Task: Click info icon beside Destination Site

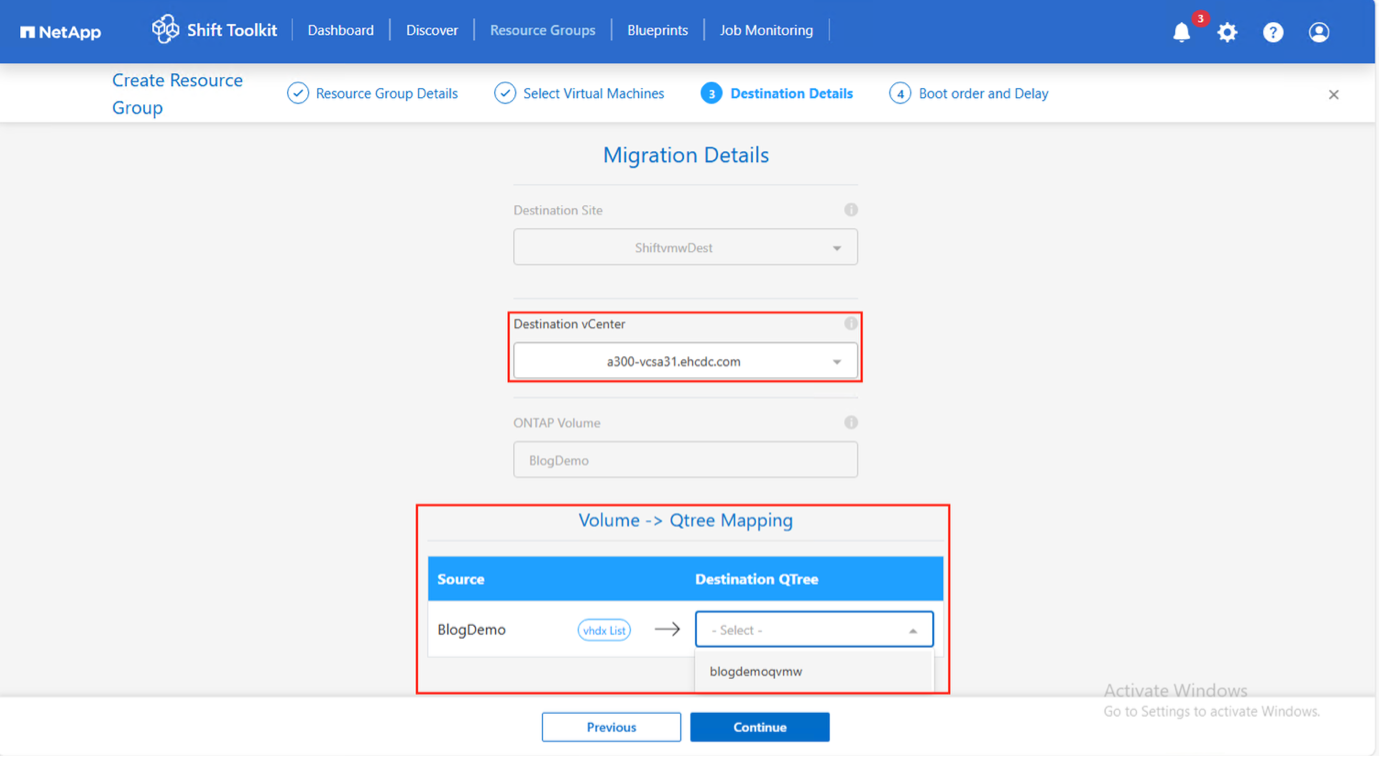Action: point(851,210)
